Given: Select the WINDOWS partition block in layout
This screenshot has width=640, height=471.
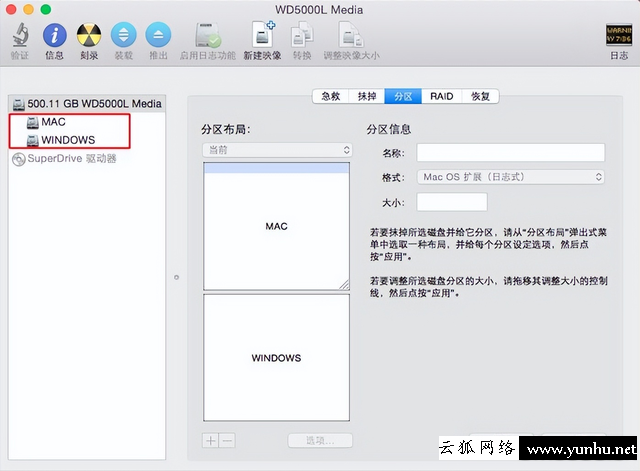Looking at the screenshot, I should point(276,358).
